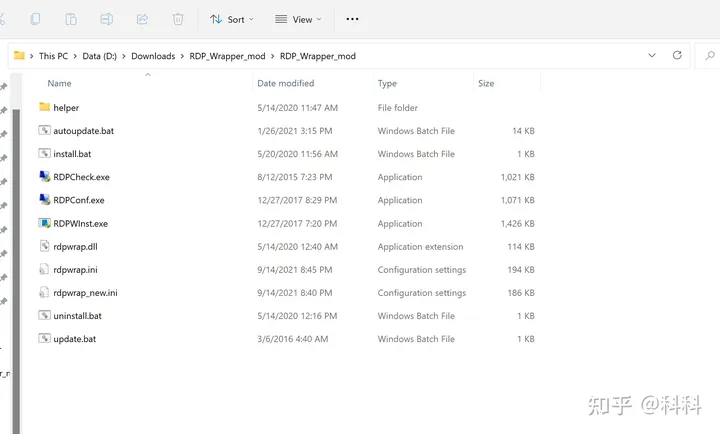Open the View dropdown menu
Screen dimensions: 720x434
click(x=298, y=19)
